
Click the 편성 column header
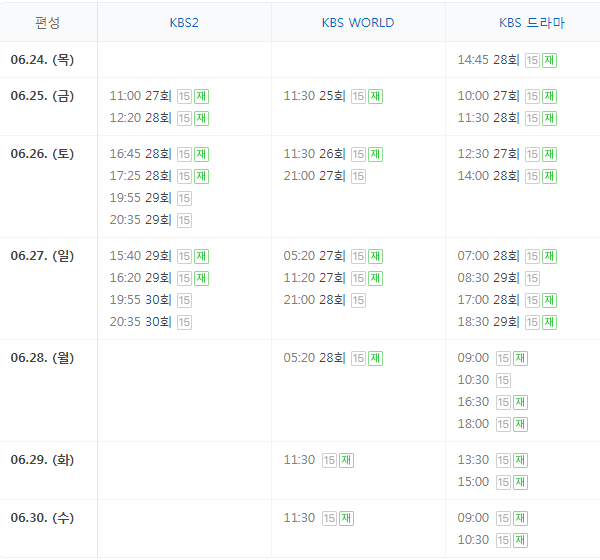(48, 23)
